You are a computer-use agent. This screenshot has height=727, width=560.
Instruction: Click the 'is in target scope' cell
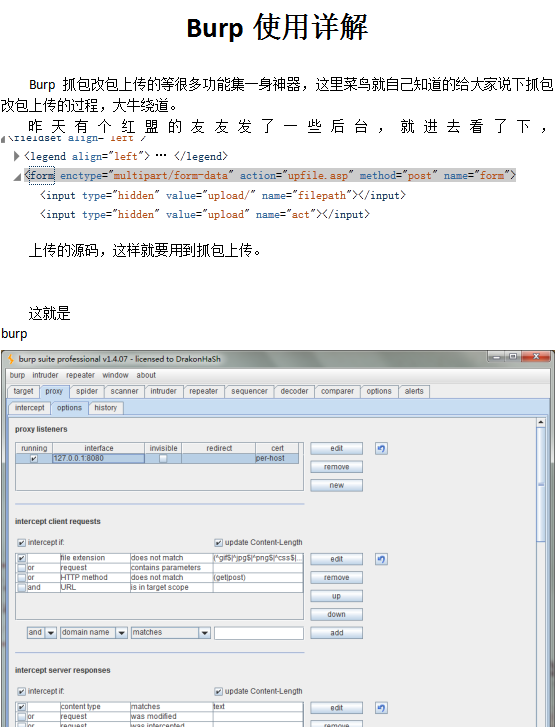tap(171, 587)
